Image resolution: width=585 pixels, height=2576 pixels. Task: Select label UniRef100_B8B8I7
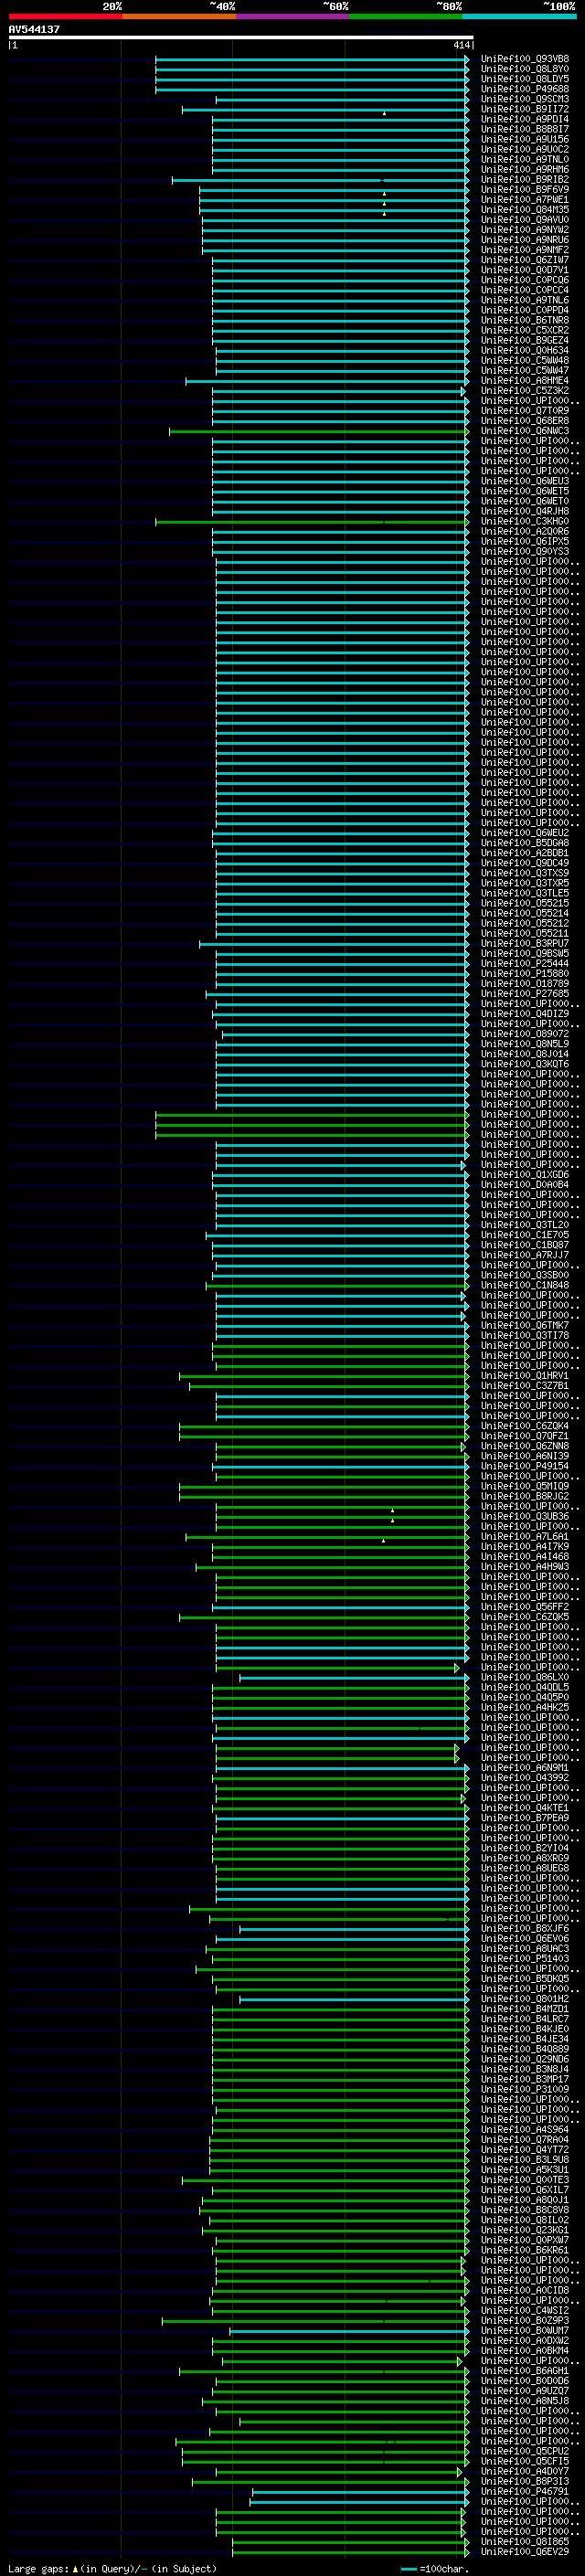525,129
